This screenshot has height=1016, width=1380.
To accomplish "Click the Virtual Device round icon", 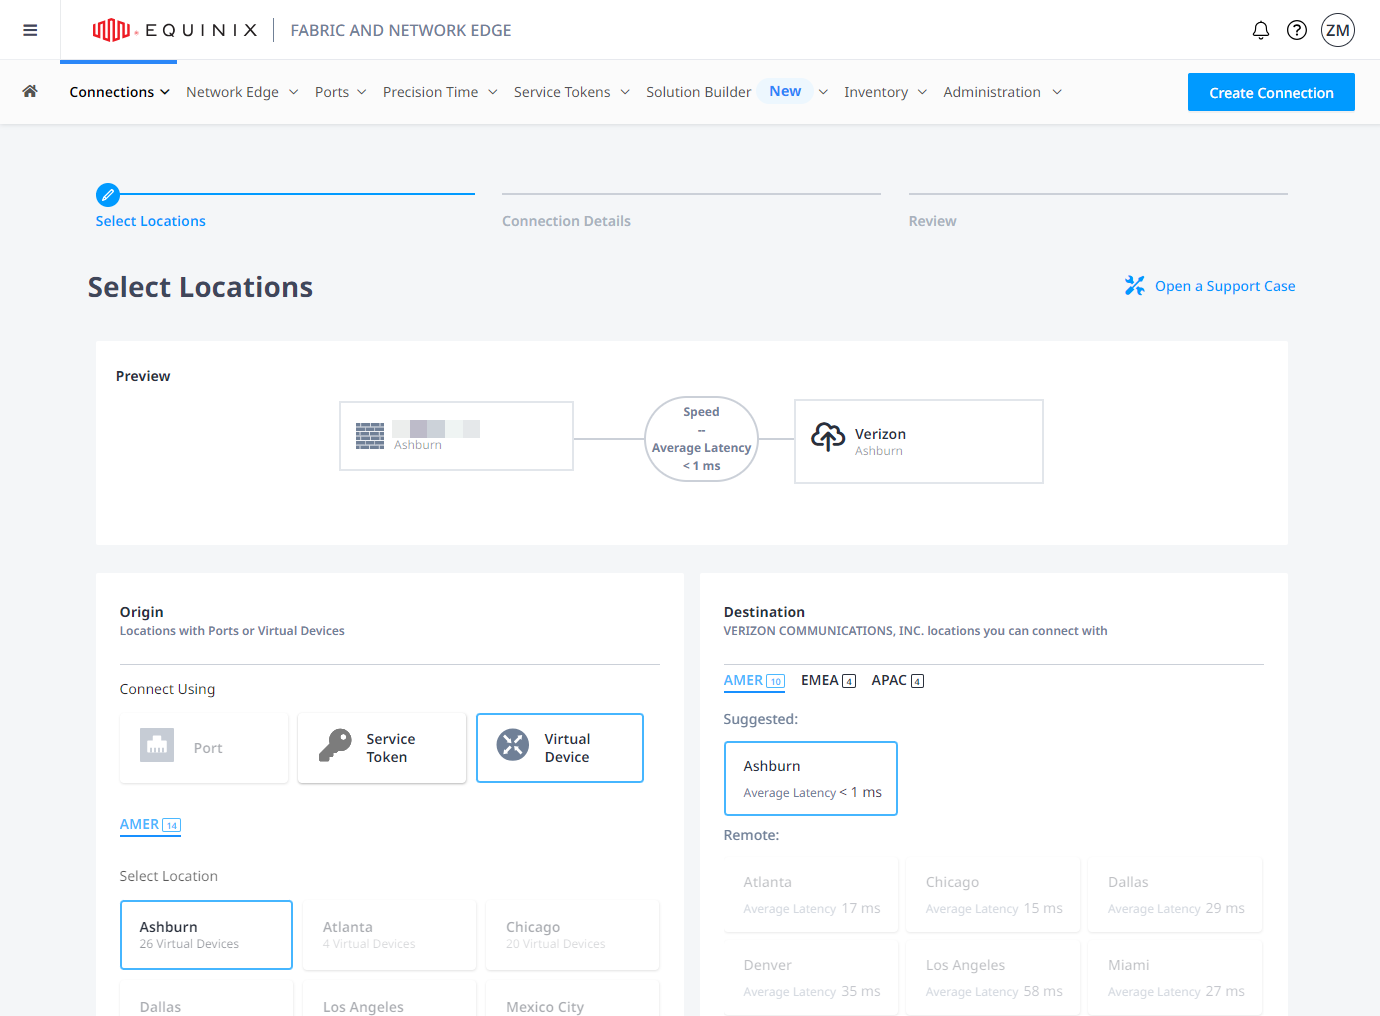I will [513, 745].
